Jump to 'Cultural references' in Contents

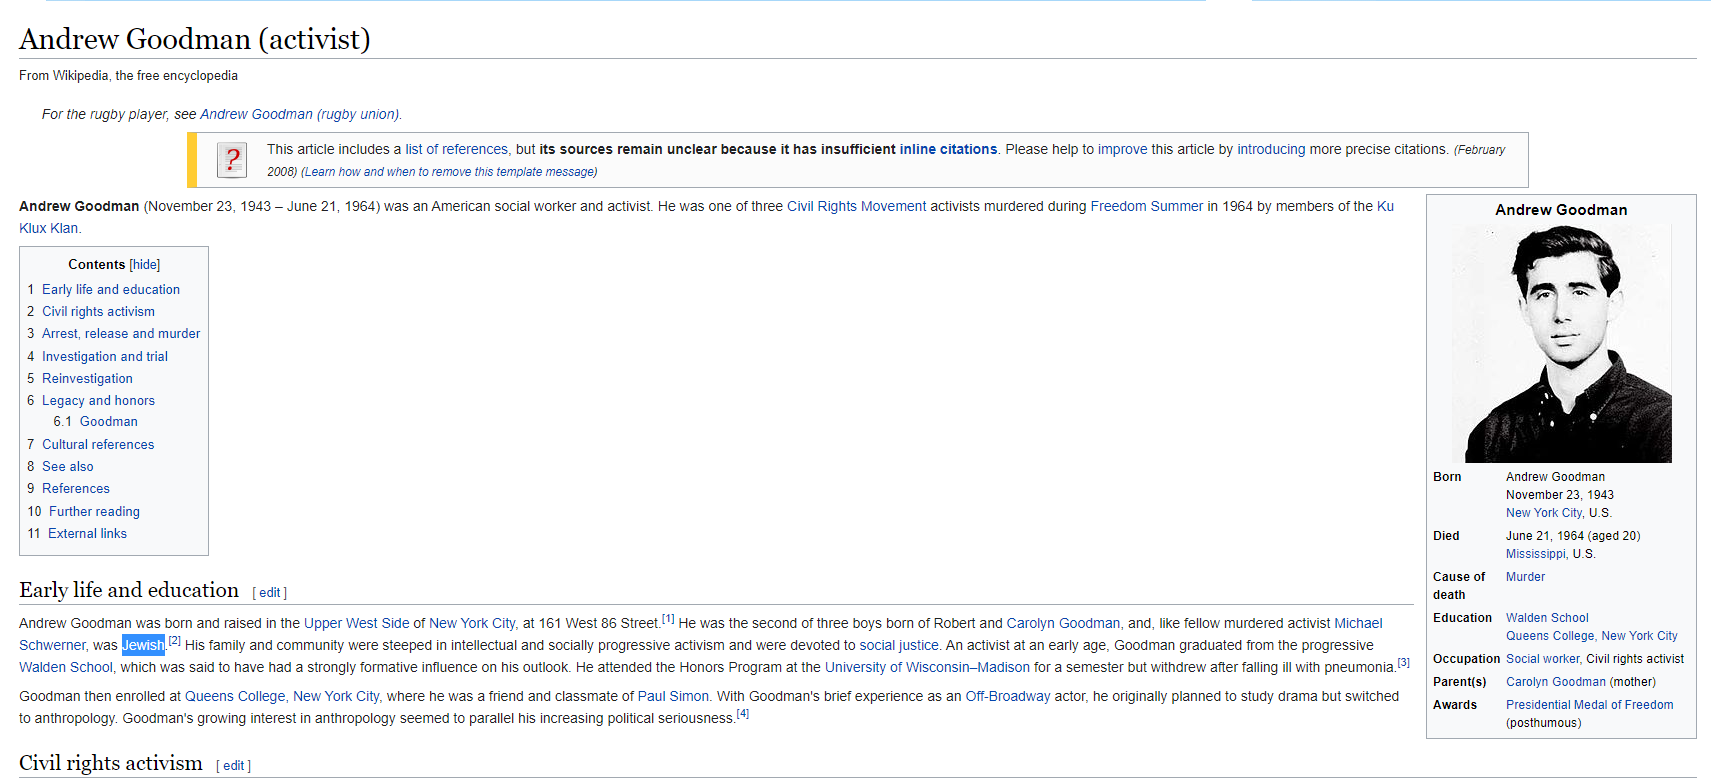coord(98,444)
